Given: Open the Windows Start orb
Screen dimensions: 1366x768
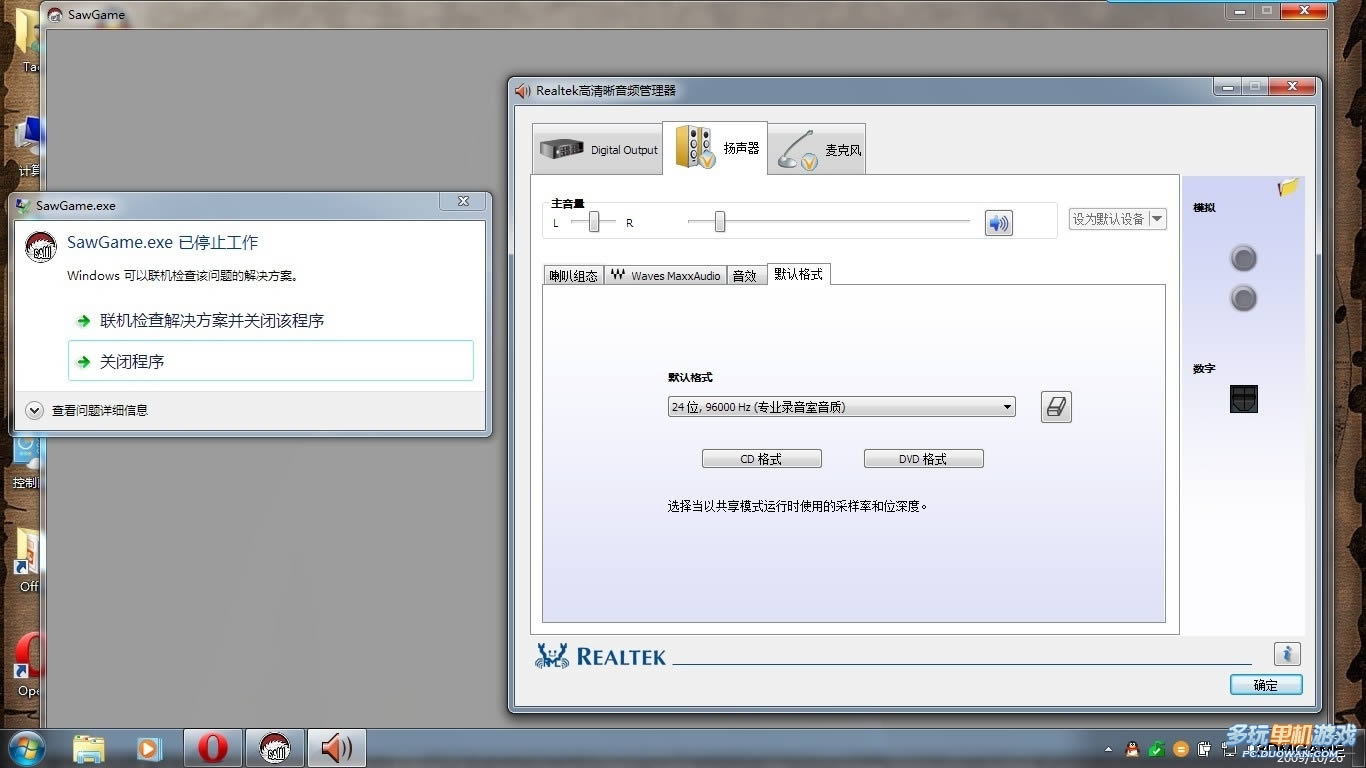Looking at the screenshot, I should coord(25,748).
